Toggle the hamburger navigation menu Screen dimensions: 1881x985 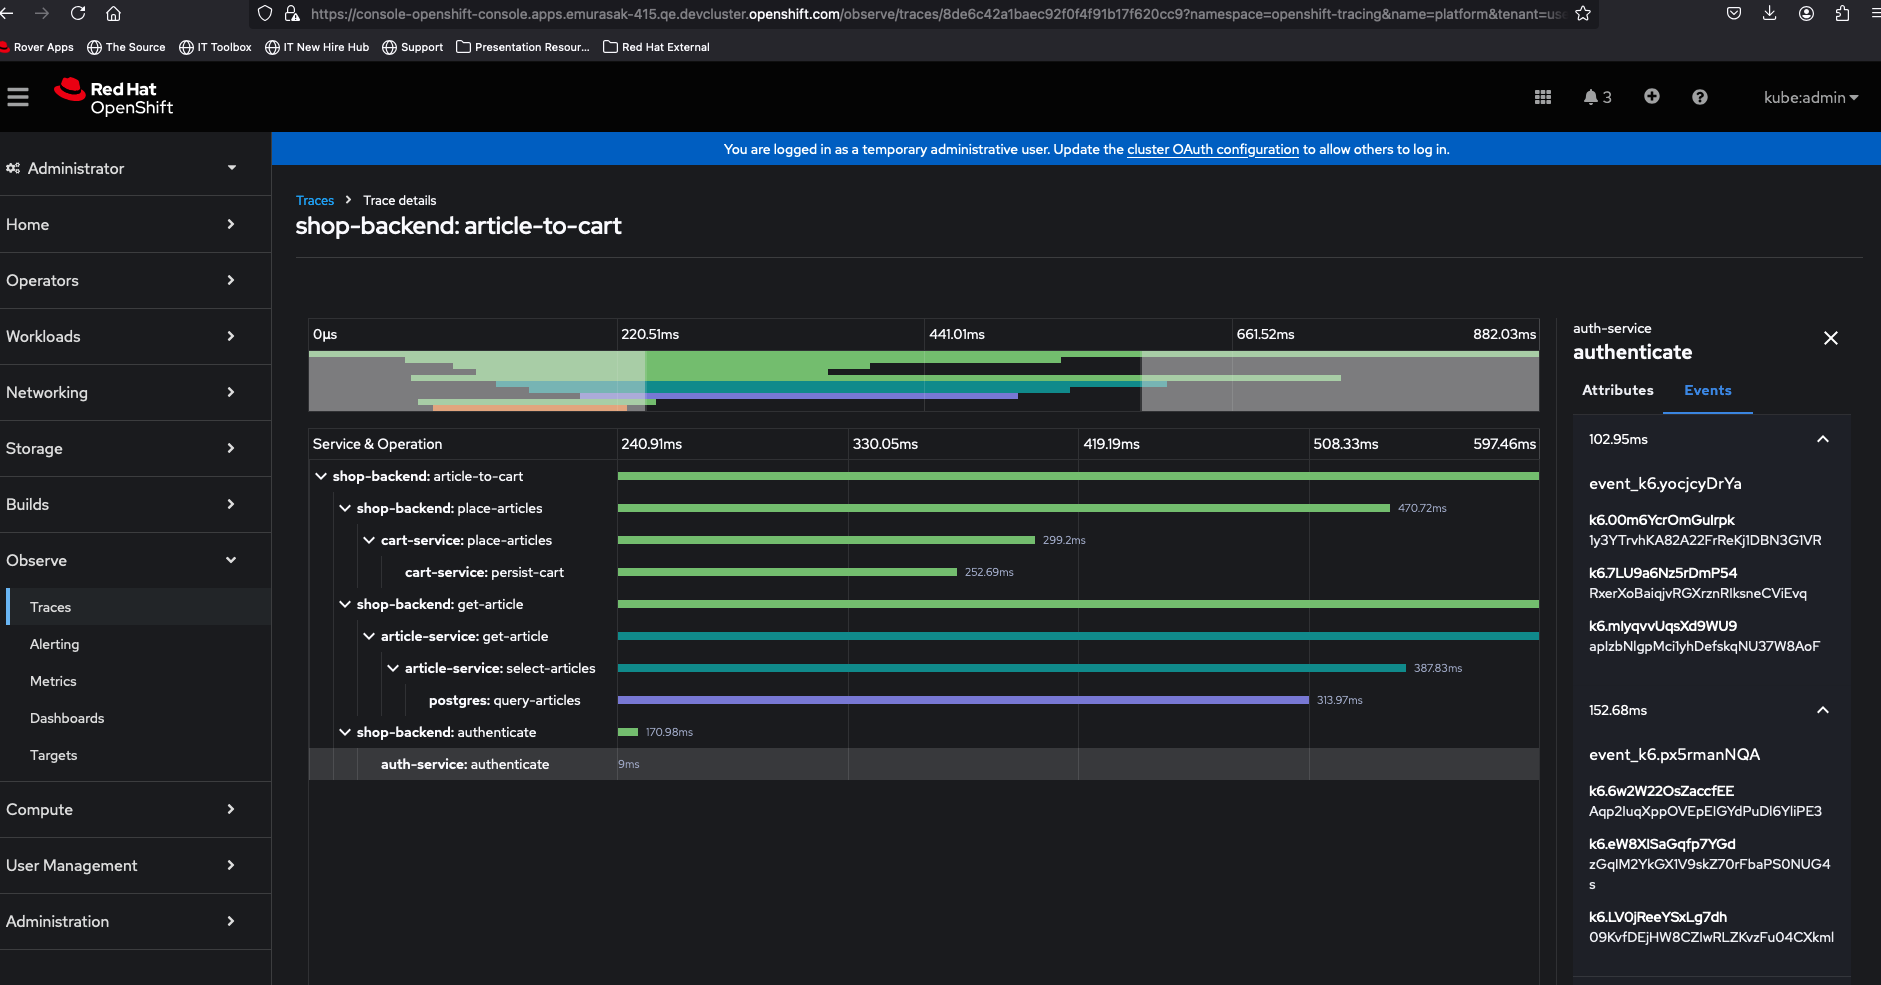coord(18,97)
